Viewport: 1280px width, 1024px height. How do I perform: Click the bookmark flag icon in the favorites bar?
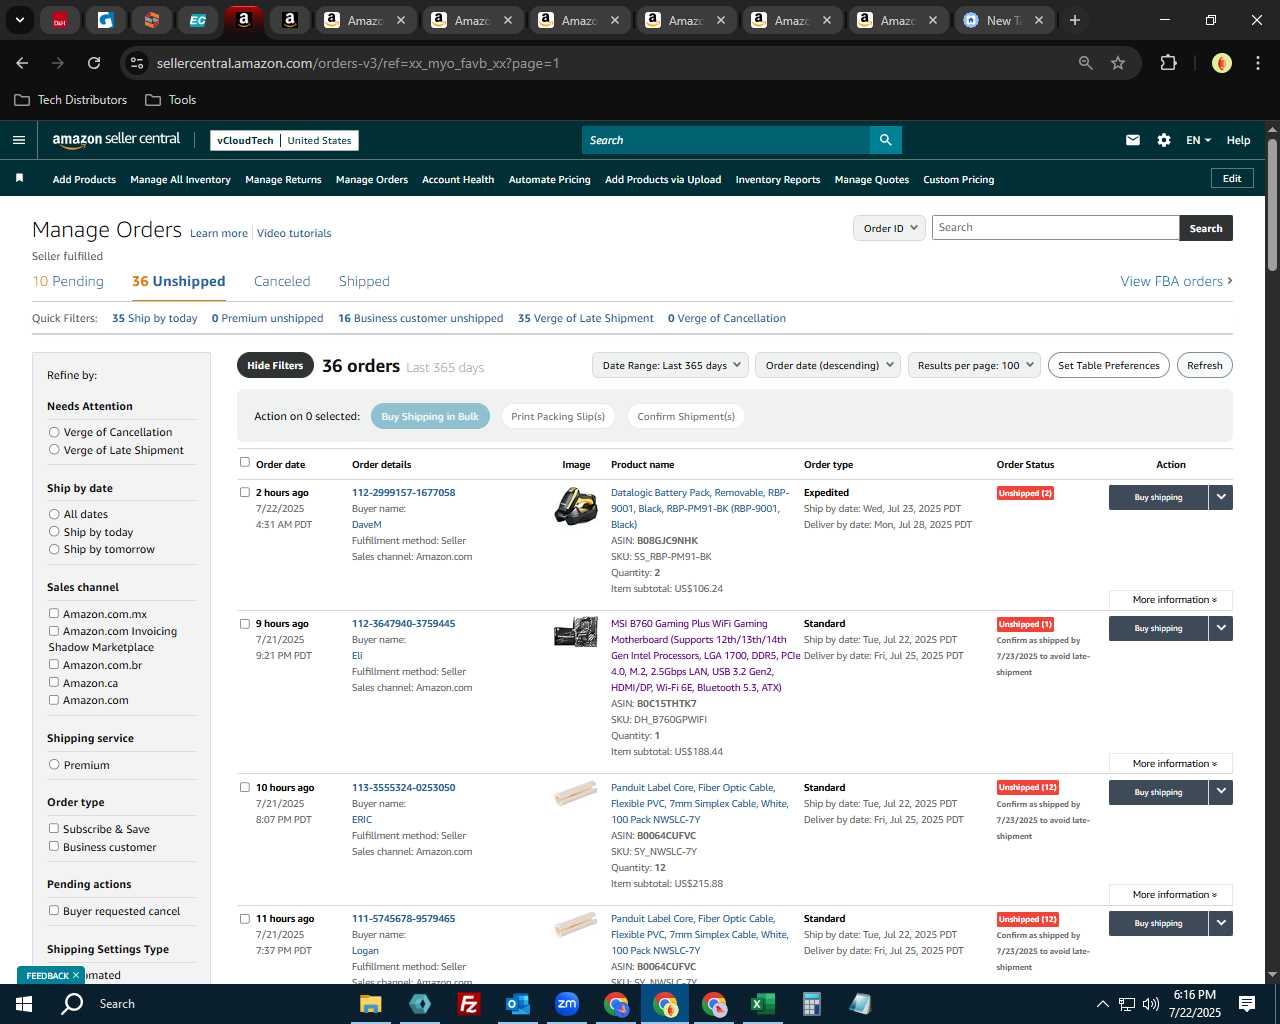(x=18, y=179)
